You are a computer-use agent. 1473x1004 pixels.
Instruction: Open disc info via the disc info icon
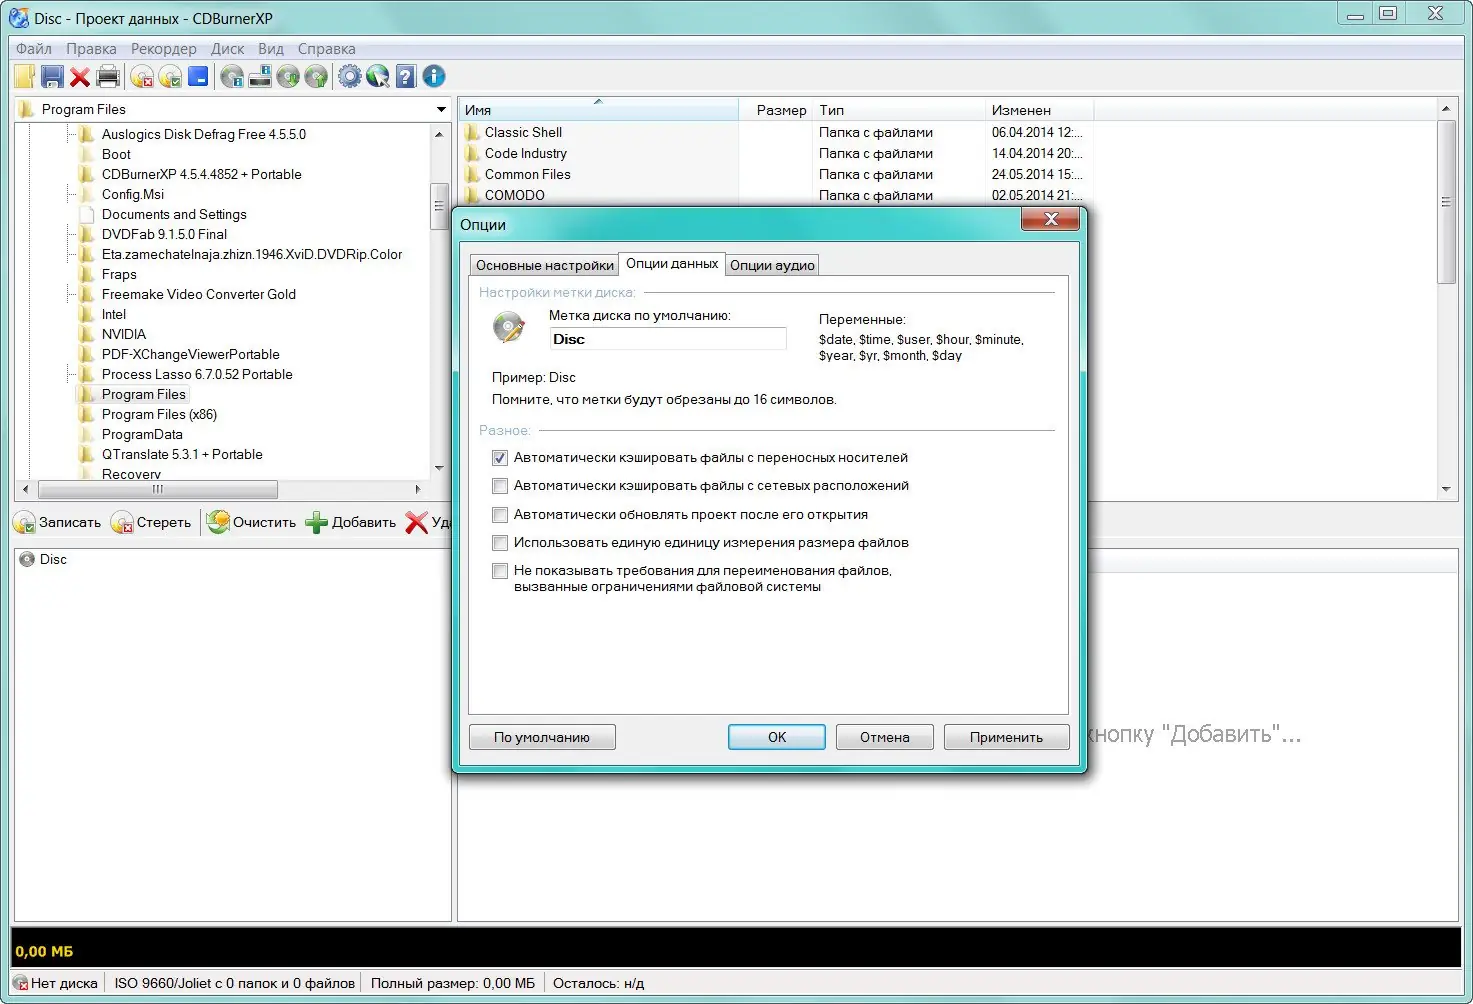click(231, 76)
